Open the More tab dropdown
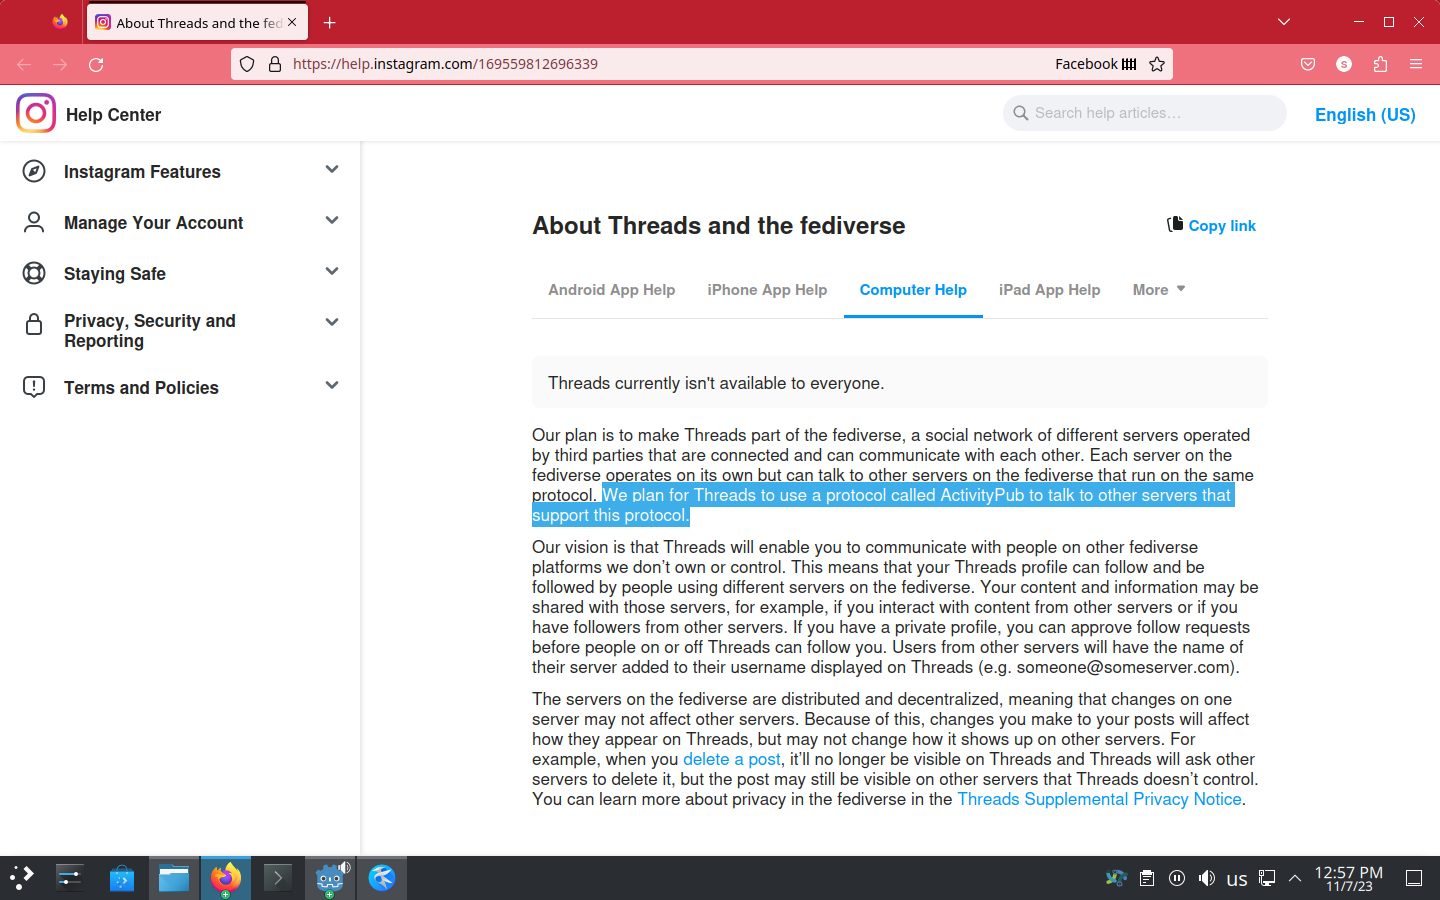Image resolution: width=1440 pixels, height=900 pixels. (x=1159, y=290)
